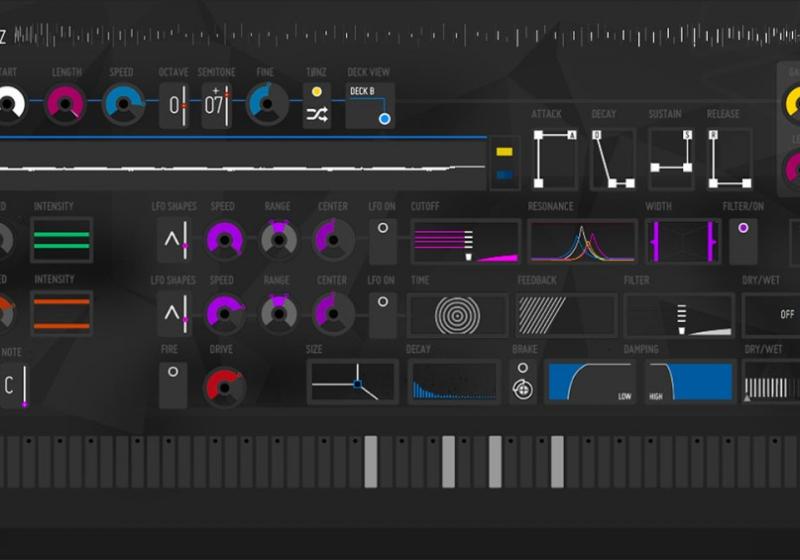This screenshot has height=560, width=800.
Task: Open LFO SHAPES selector in the Cutoff row
Action: pyautogui.click(x=174, y=240)
